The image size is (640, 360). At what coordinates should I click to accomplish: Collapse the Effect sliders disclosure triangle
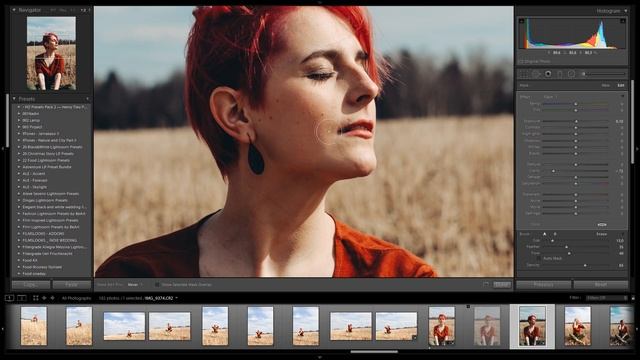622,97
